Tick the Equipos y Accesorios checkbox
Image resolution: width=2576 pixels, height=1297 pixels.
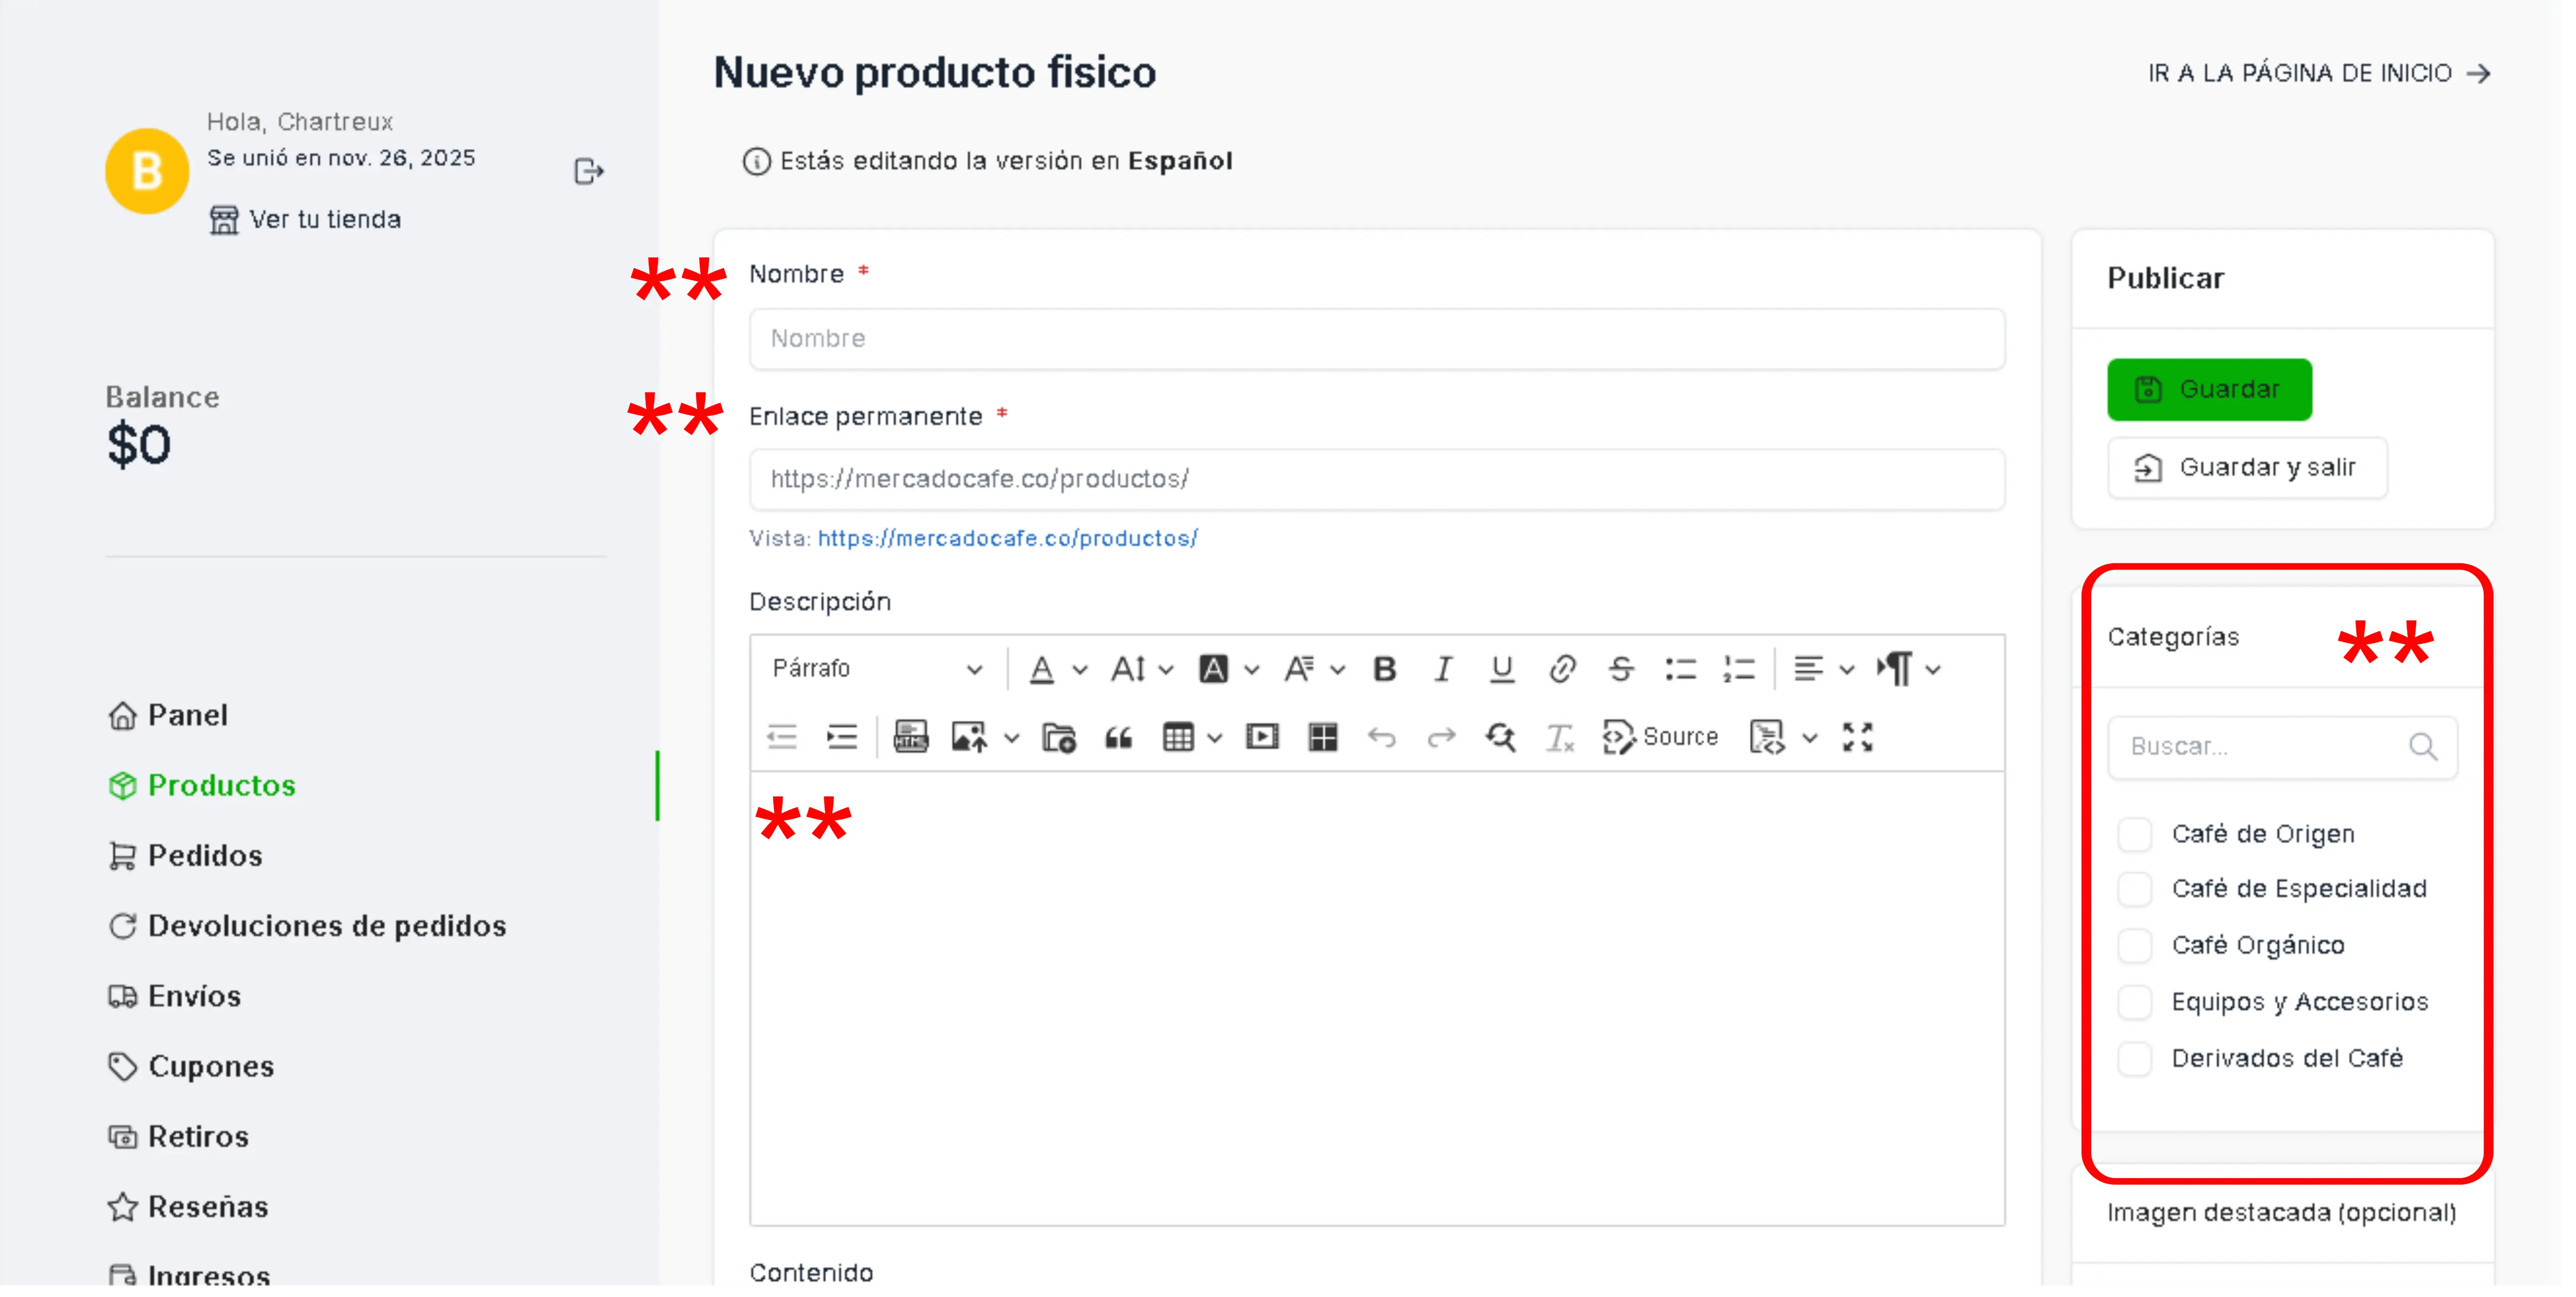click(x=2134, y=1003)
